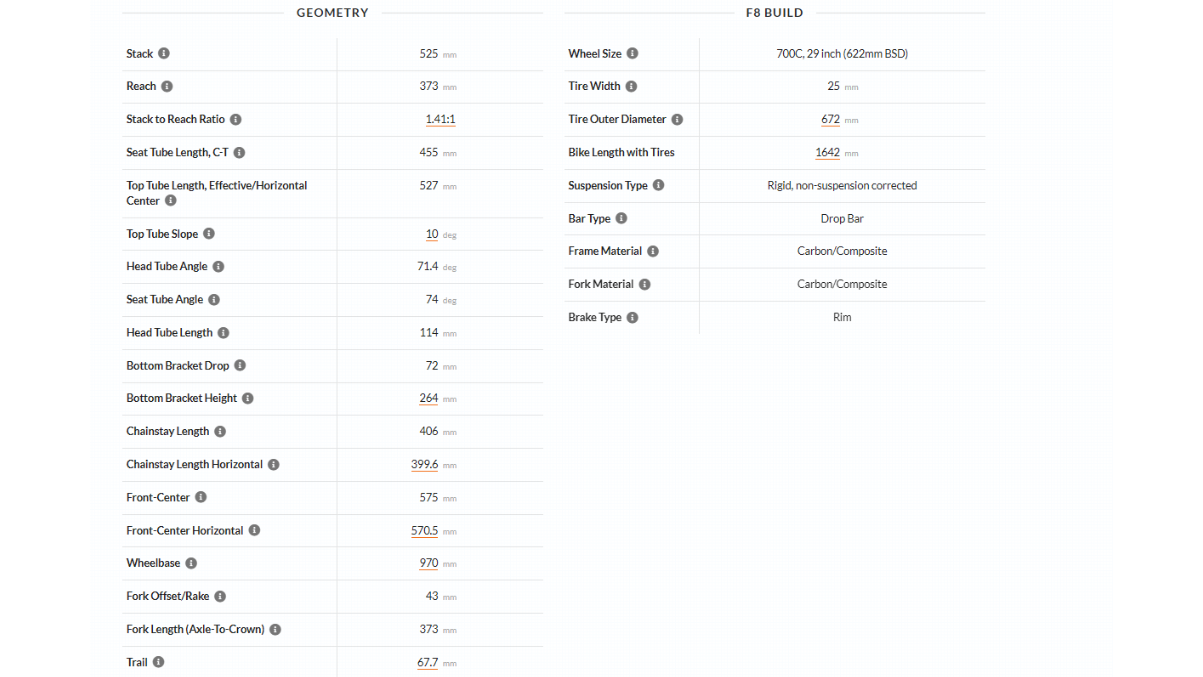Show info for Stack to Reach Ratio

[x=236, y=120]
